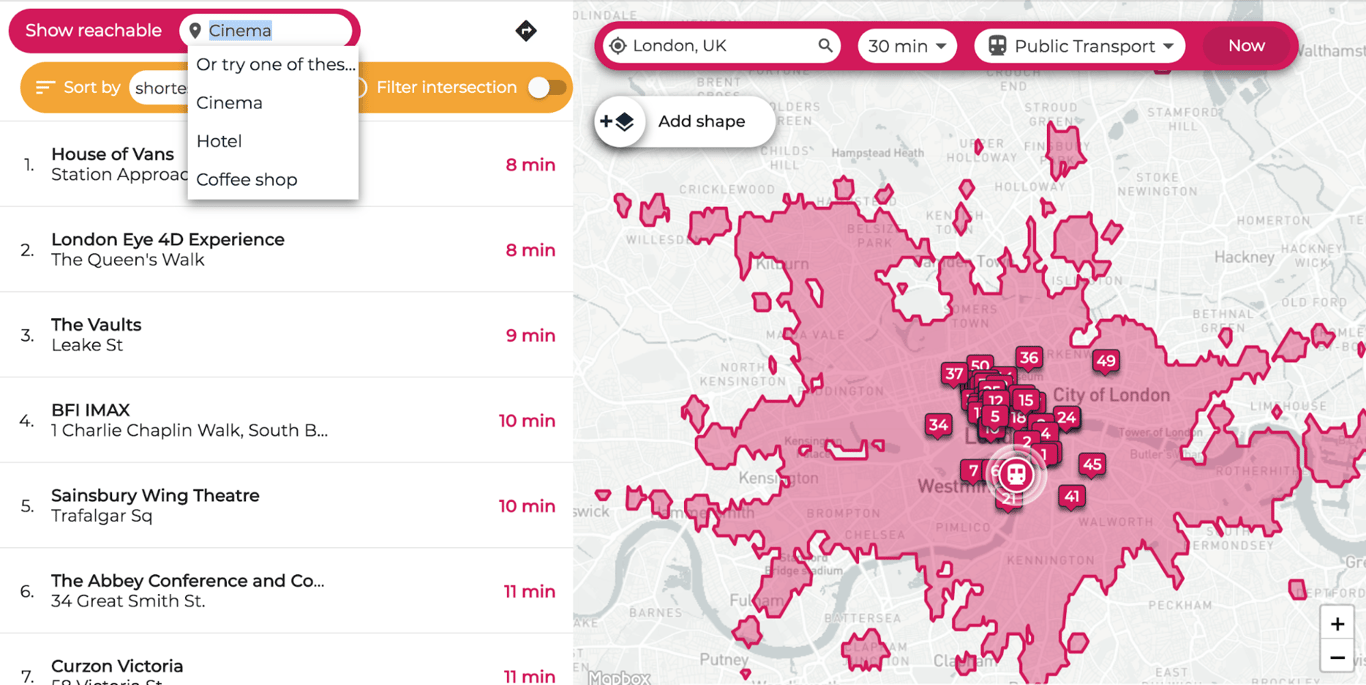Click the Add shape layers icon
The height and width of the screenshot is (685, 1366).
click(x=618, y=122)
